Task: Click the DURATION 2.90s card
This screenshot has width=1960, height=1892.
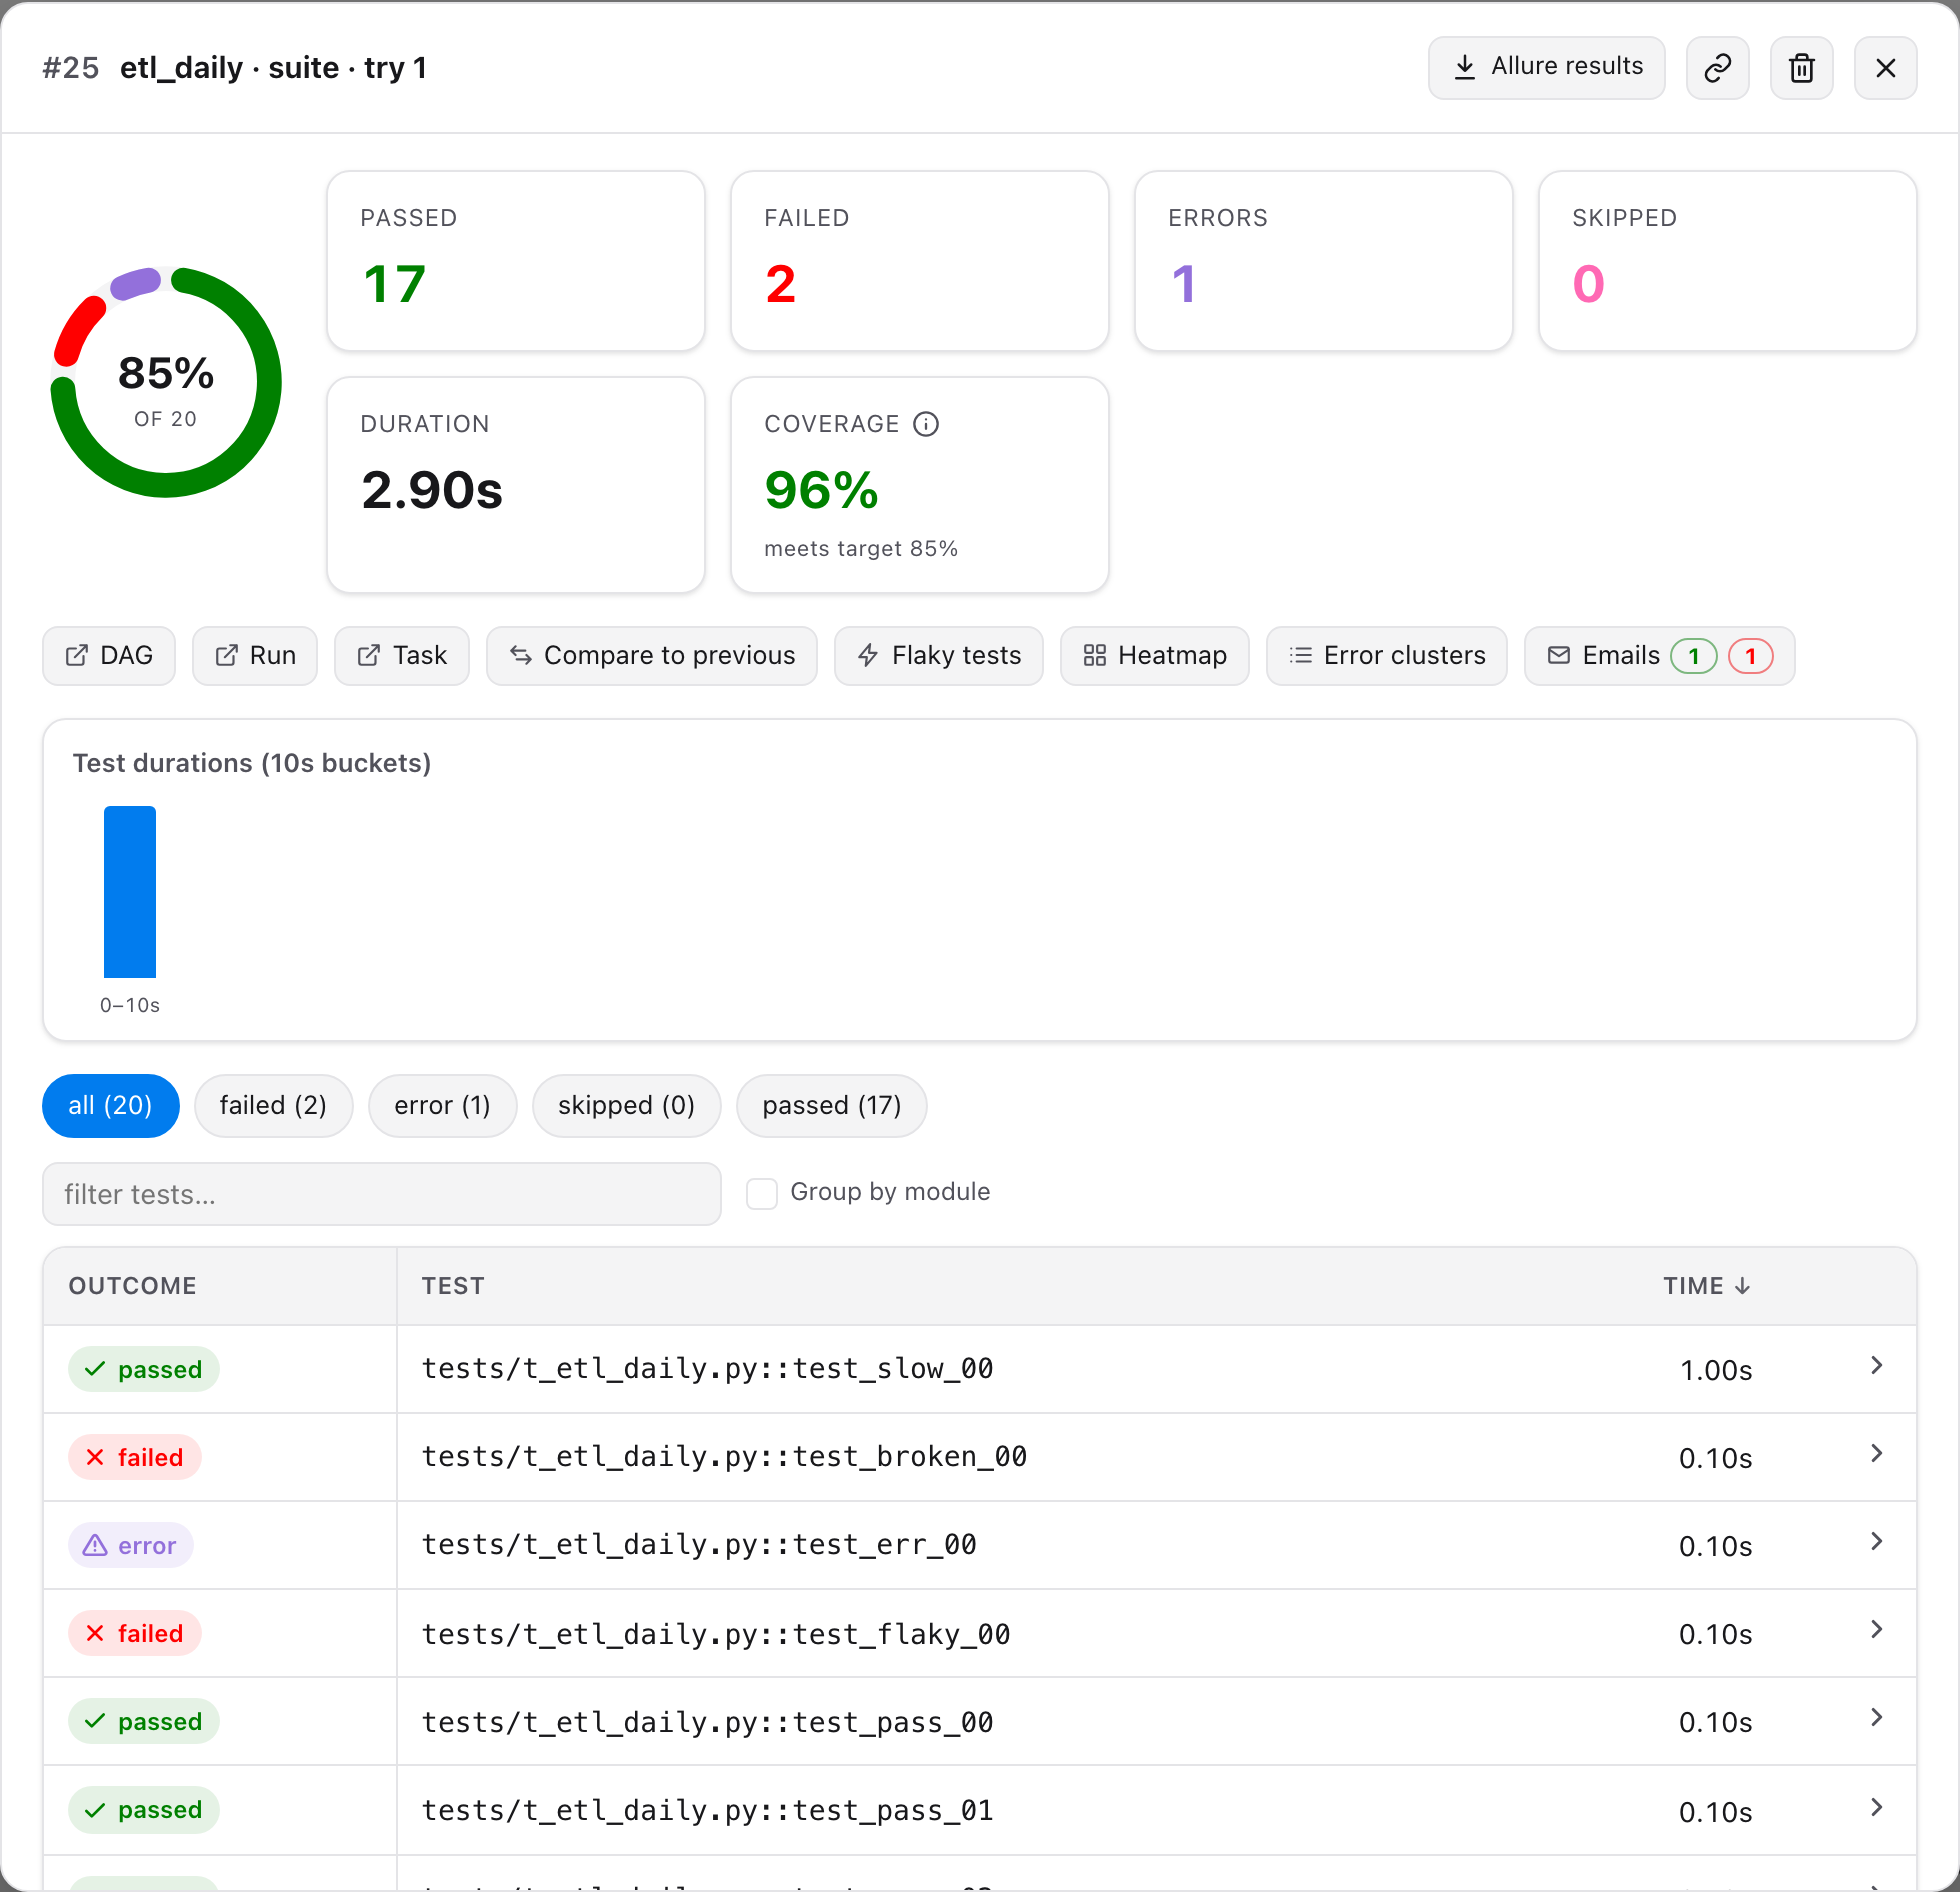Action: pos(516,485)
